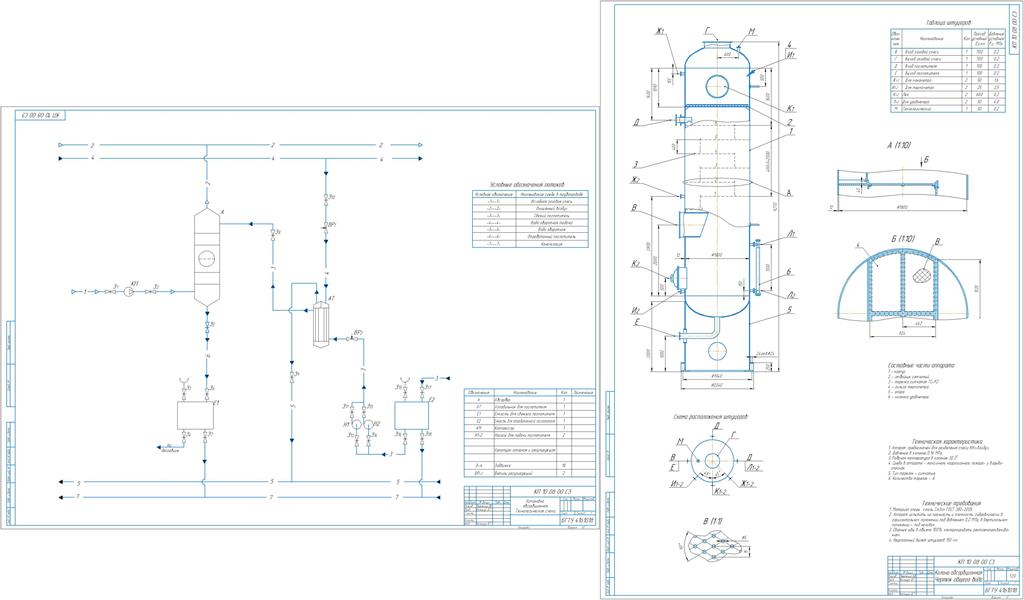Image resolution: width=1024 pixels, height=600 pixels.
Task: Select the circular opening in the column skirt
Action: (716, 351)
